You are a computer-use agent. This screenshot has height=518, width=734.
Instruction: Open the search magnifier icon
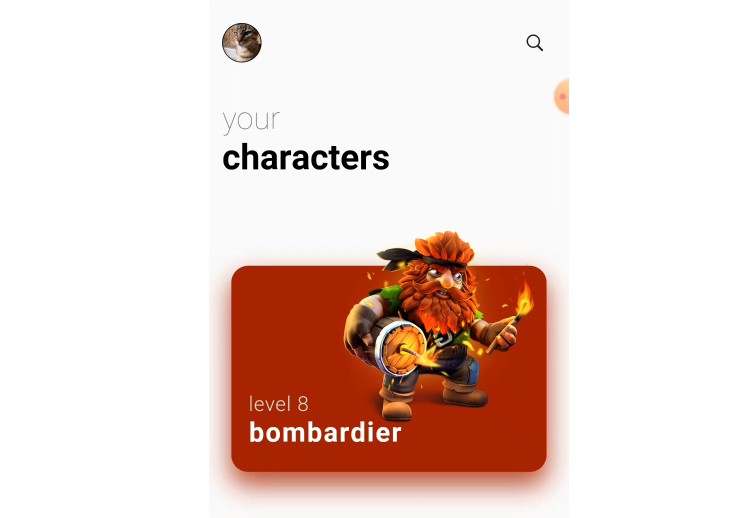(535, 43)
